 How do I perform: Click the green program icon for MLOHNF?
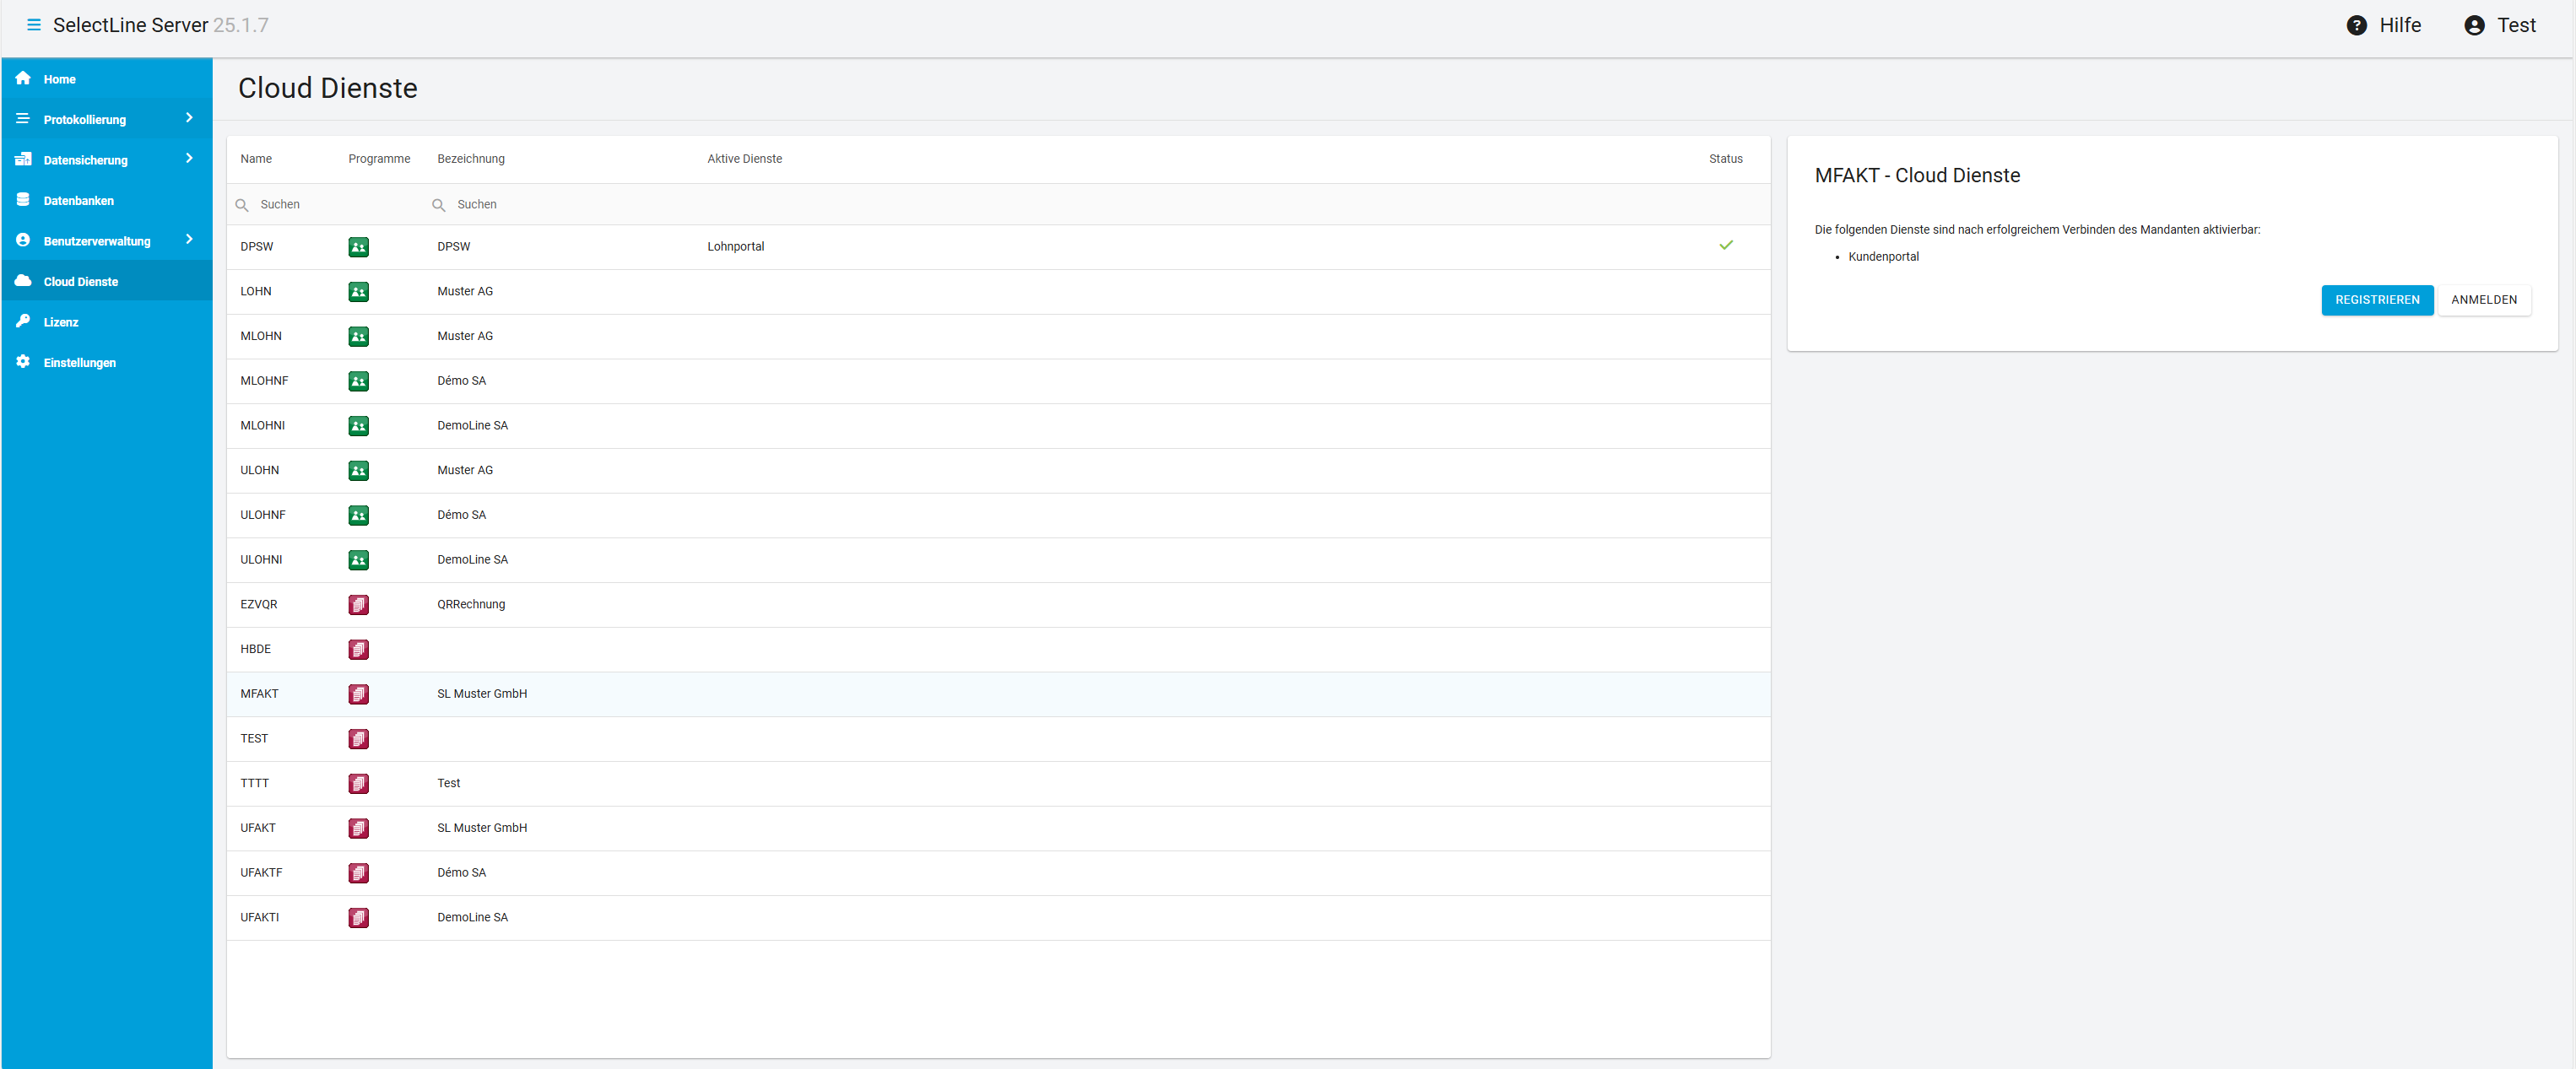pyautogui.click(x=358, y=381)
